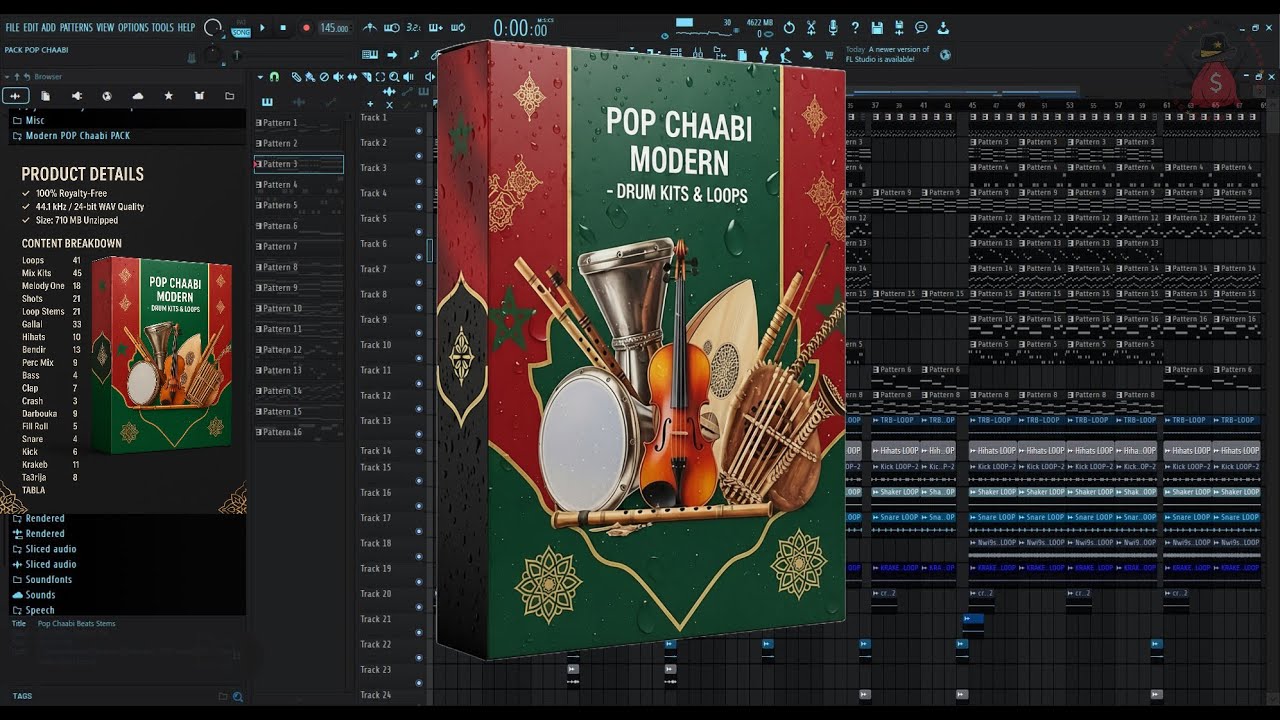Mute Track 2 using its green dot
The image size is (1280, 720).
point(418,156)
